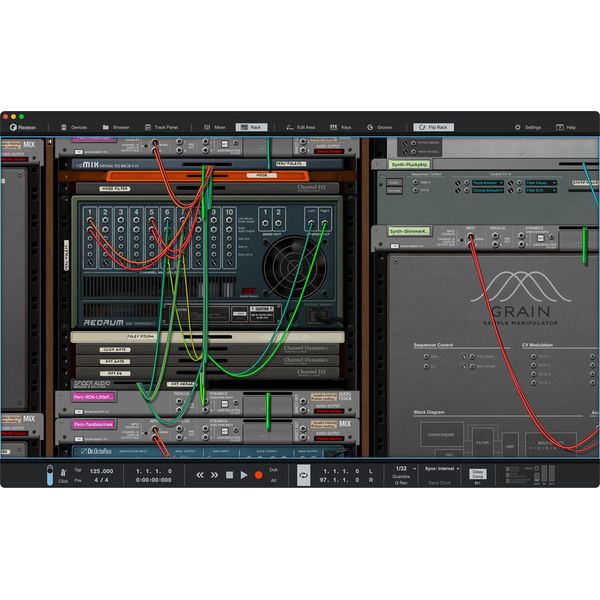Open the Reason application menu logo
The image size is (600, 600).
point(23,127)
